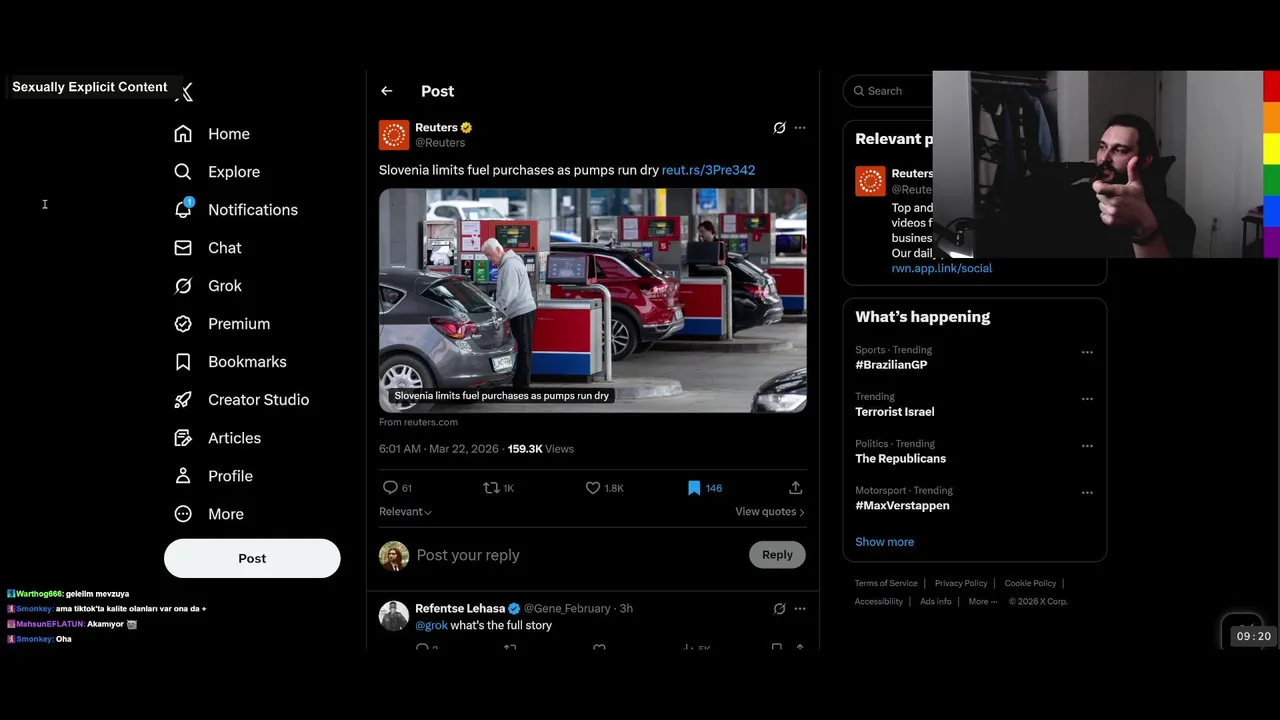Open Terms of Service footer link
The image size is (1280, 720).
886,583
